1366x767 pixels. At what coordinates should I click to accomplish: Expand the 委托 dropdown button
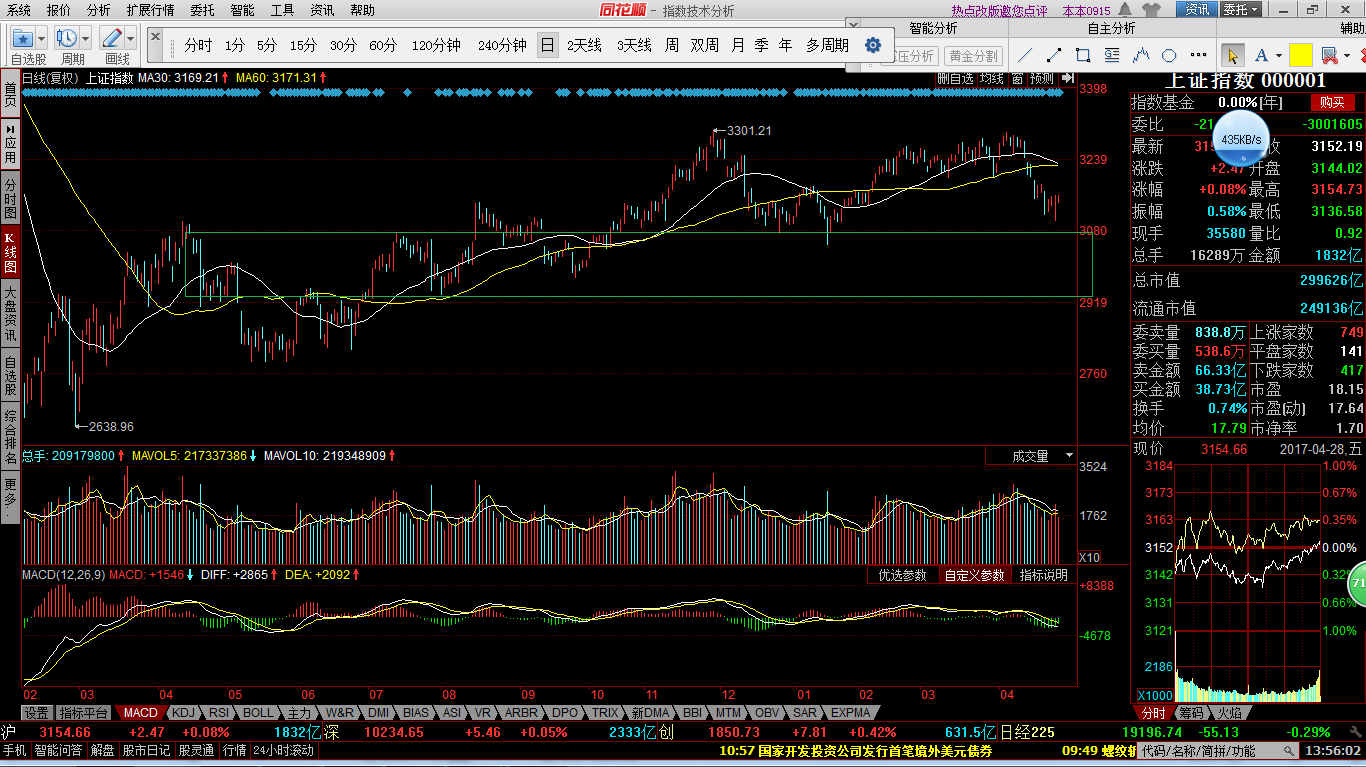(1241, 9)
